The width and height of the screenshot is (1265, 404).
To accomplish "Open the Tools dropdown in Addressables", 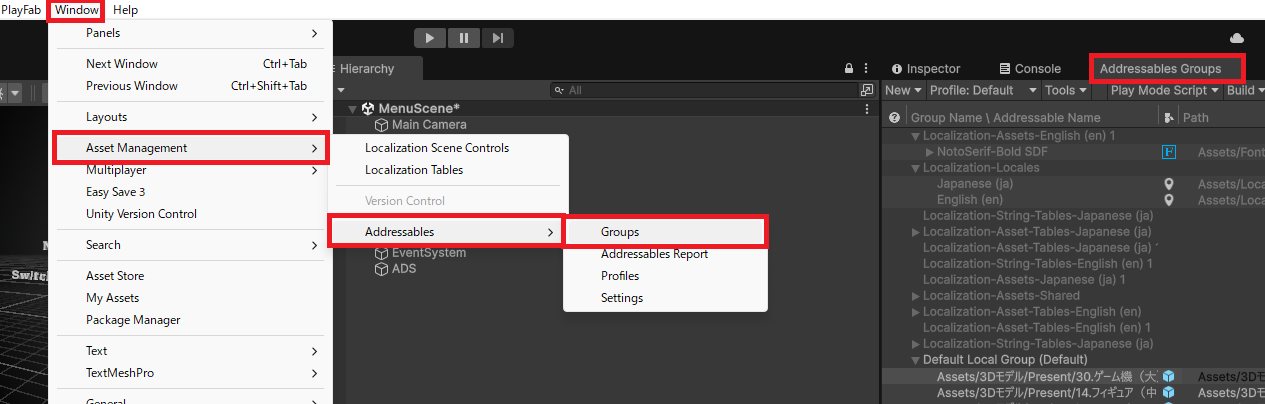I will pos(1065,90).
